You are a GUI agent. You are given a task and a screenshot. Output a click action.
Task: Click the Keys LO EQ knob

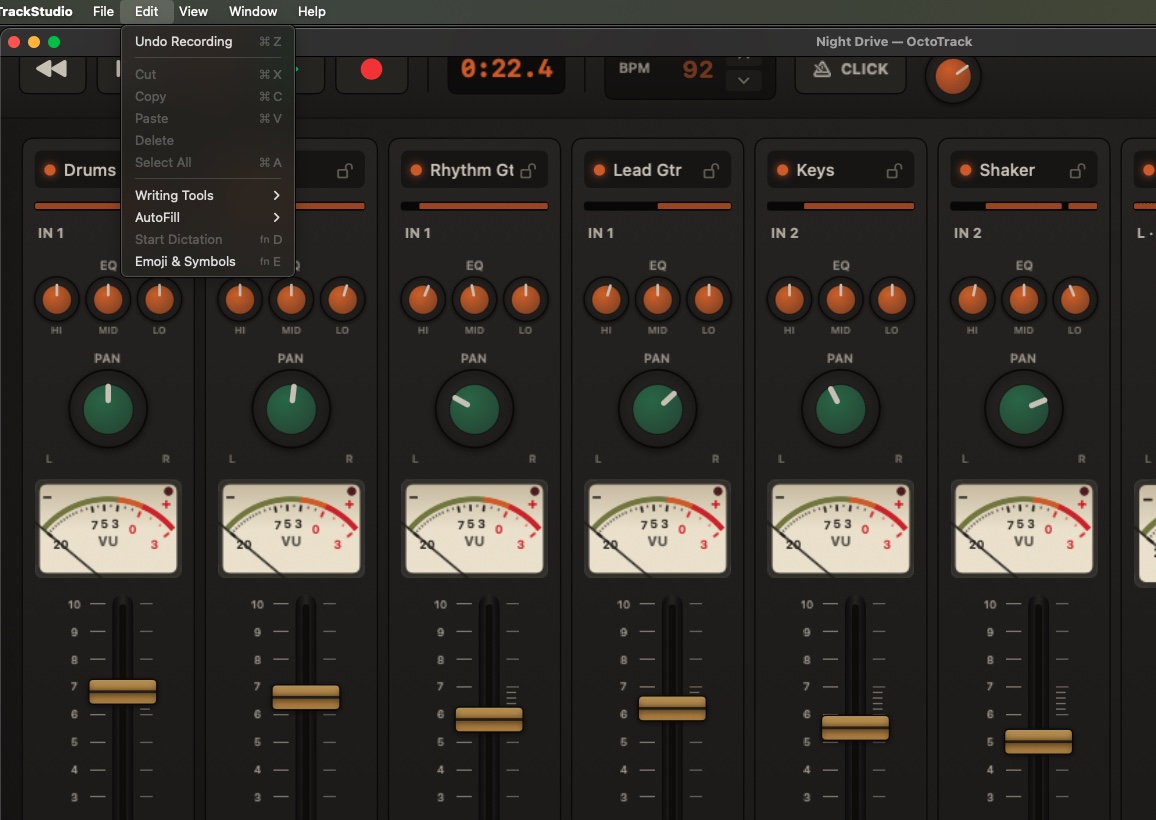(891, 299)
